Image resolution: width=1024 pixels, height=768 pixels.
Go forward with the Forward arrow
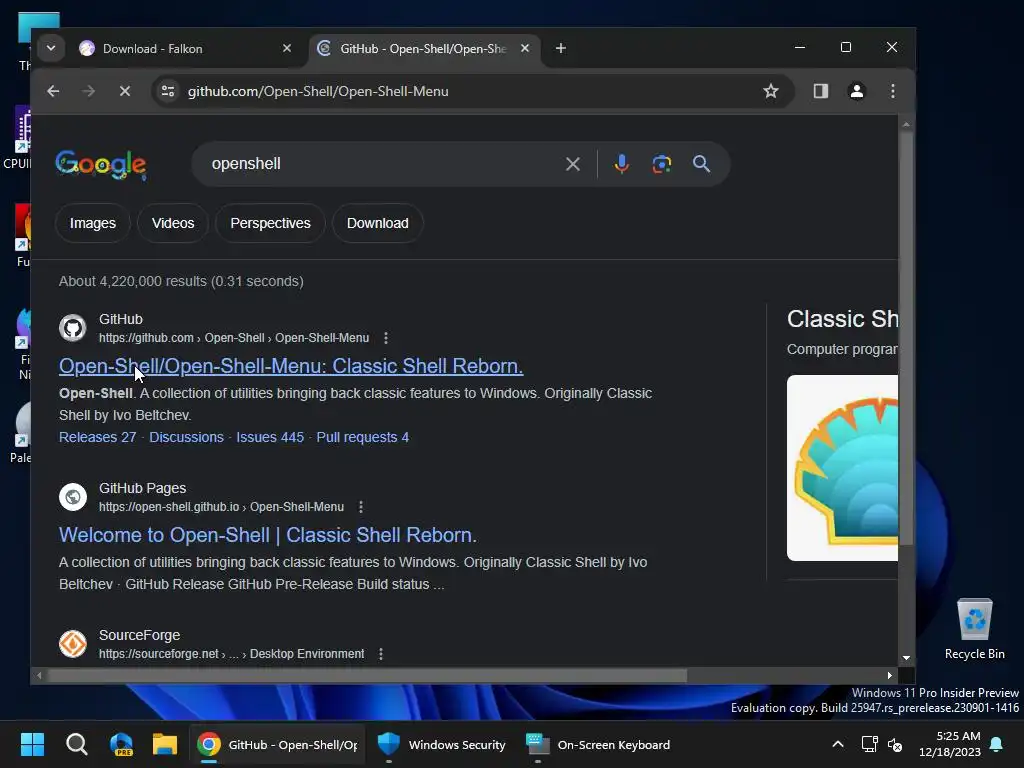click(89, 91)
